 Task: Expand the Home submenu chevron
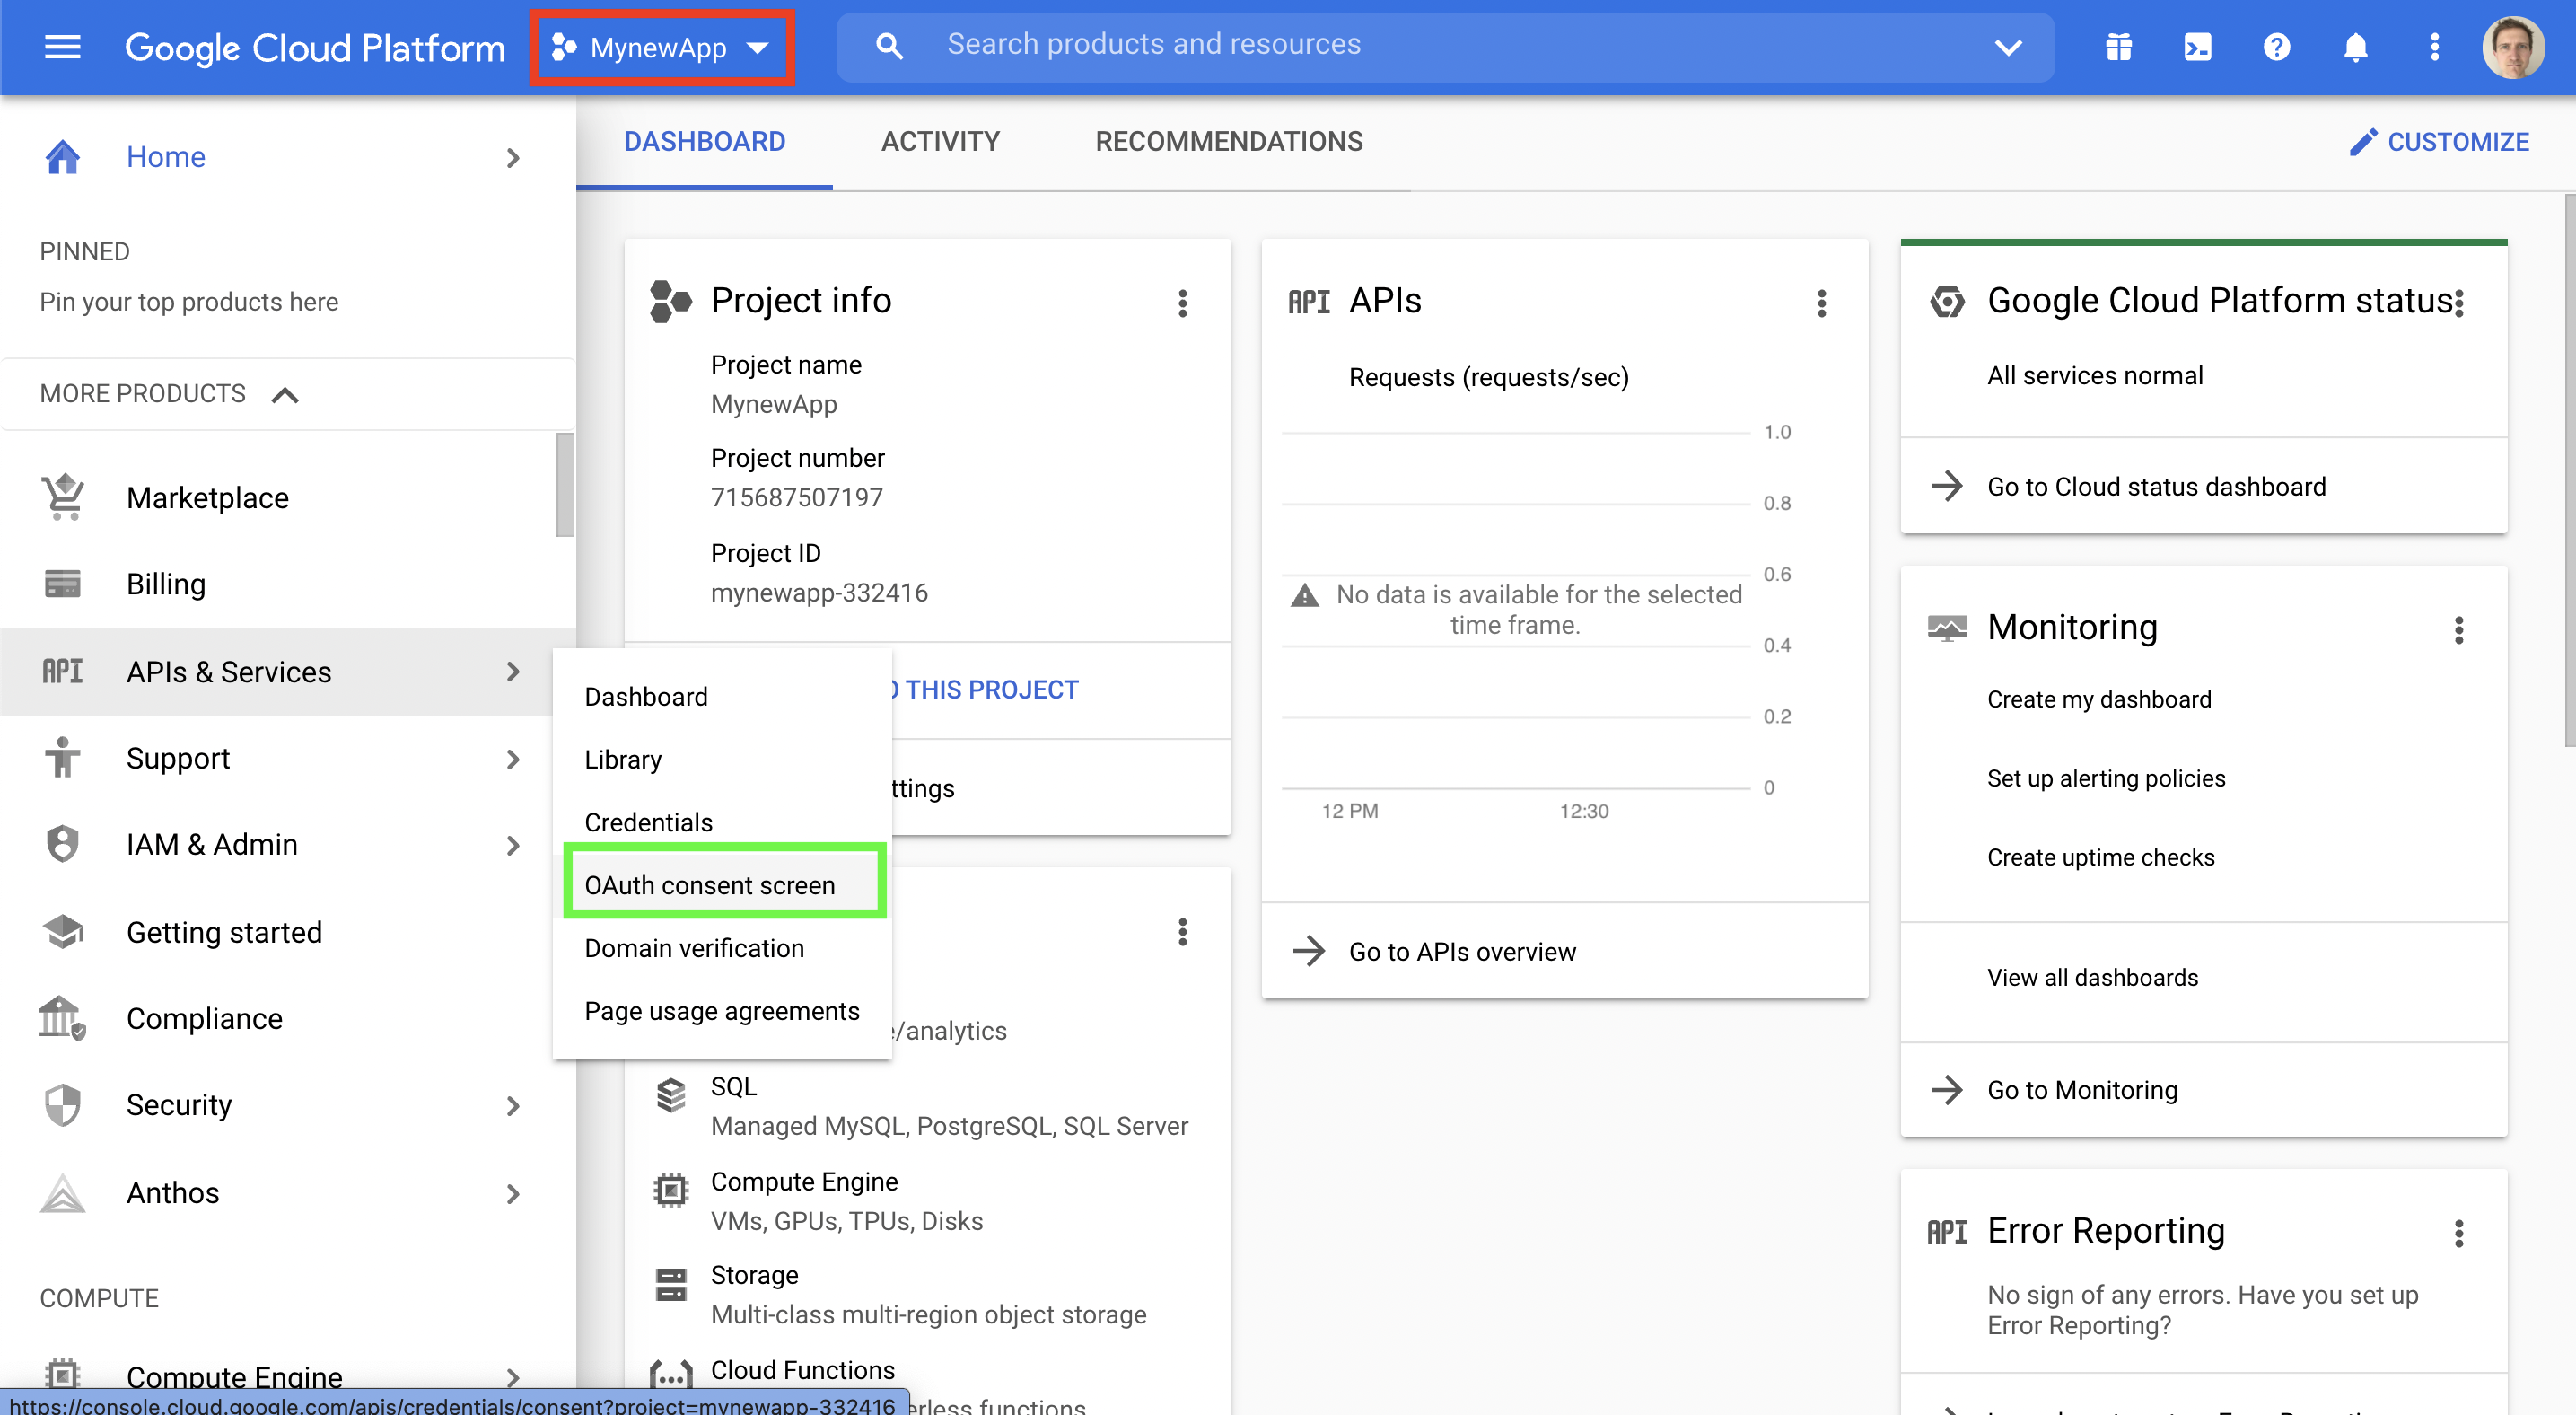tap(513, 158)
